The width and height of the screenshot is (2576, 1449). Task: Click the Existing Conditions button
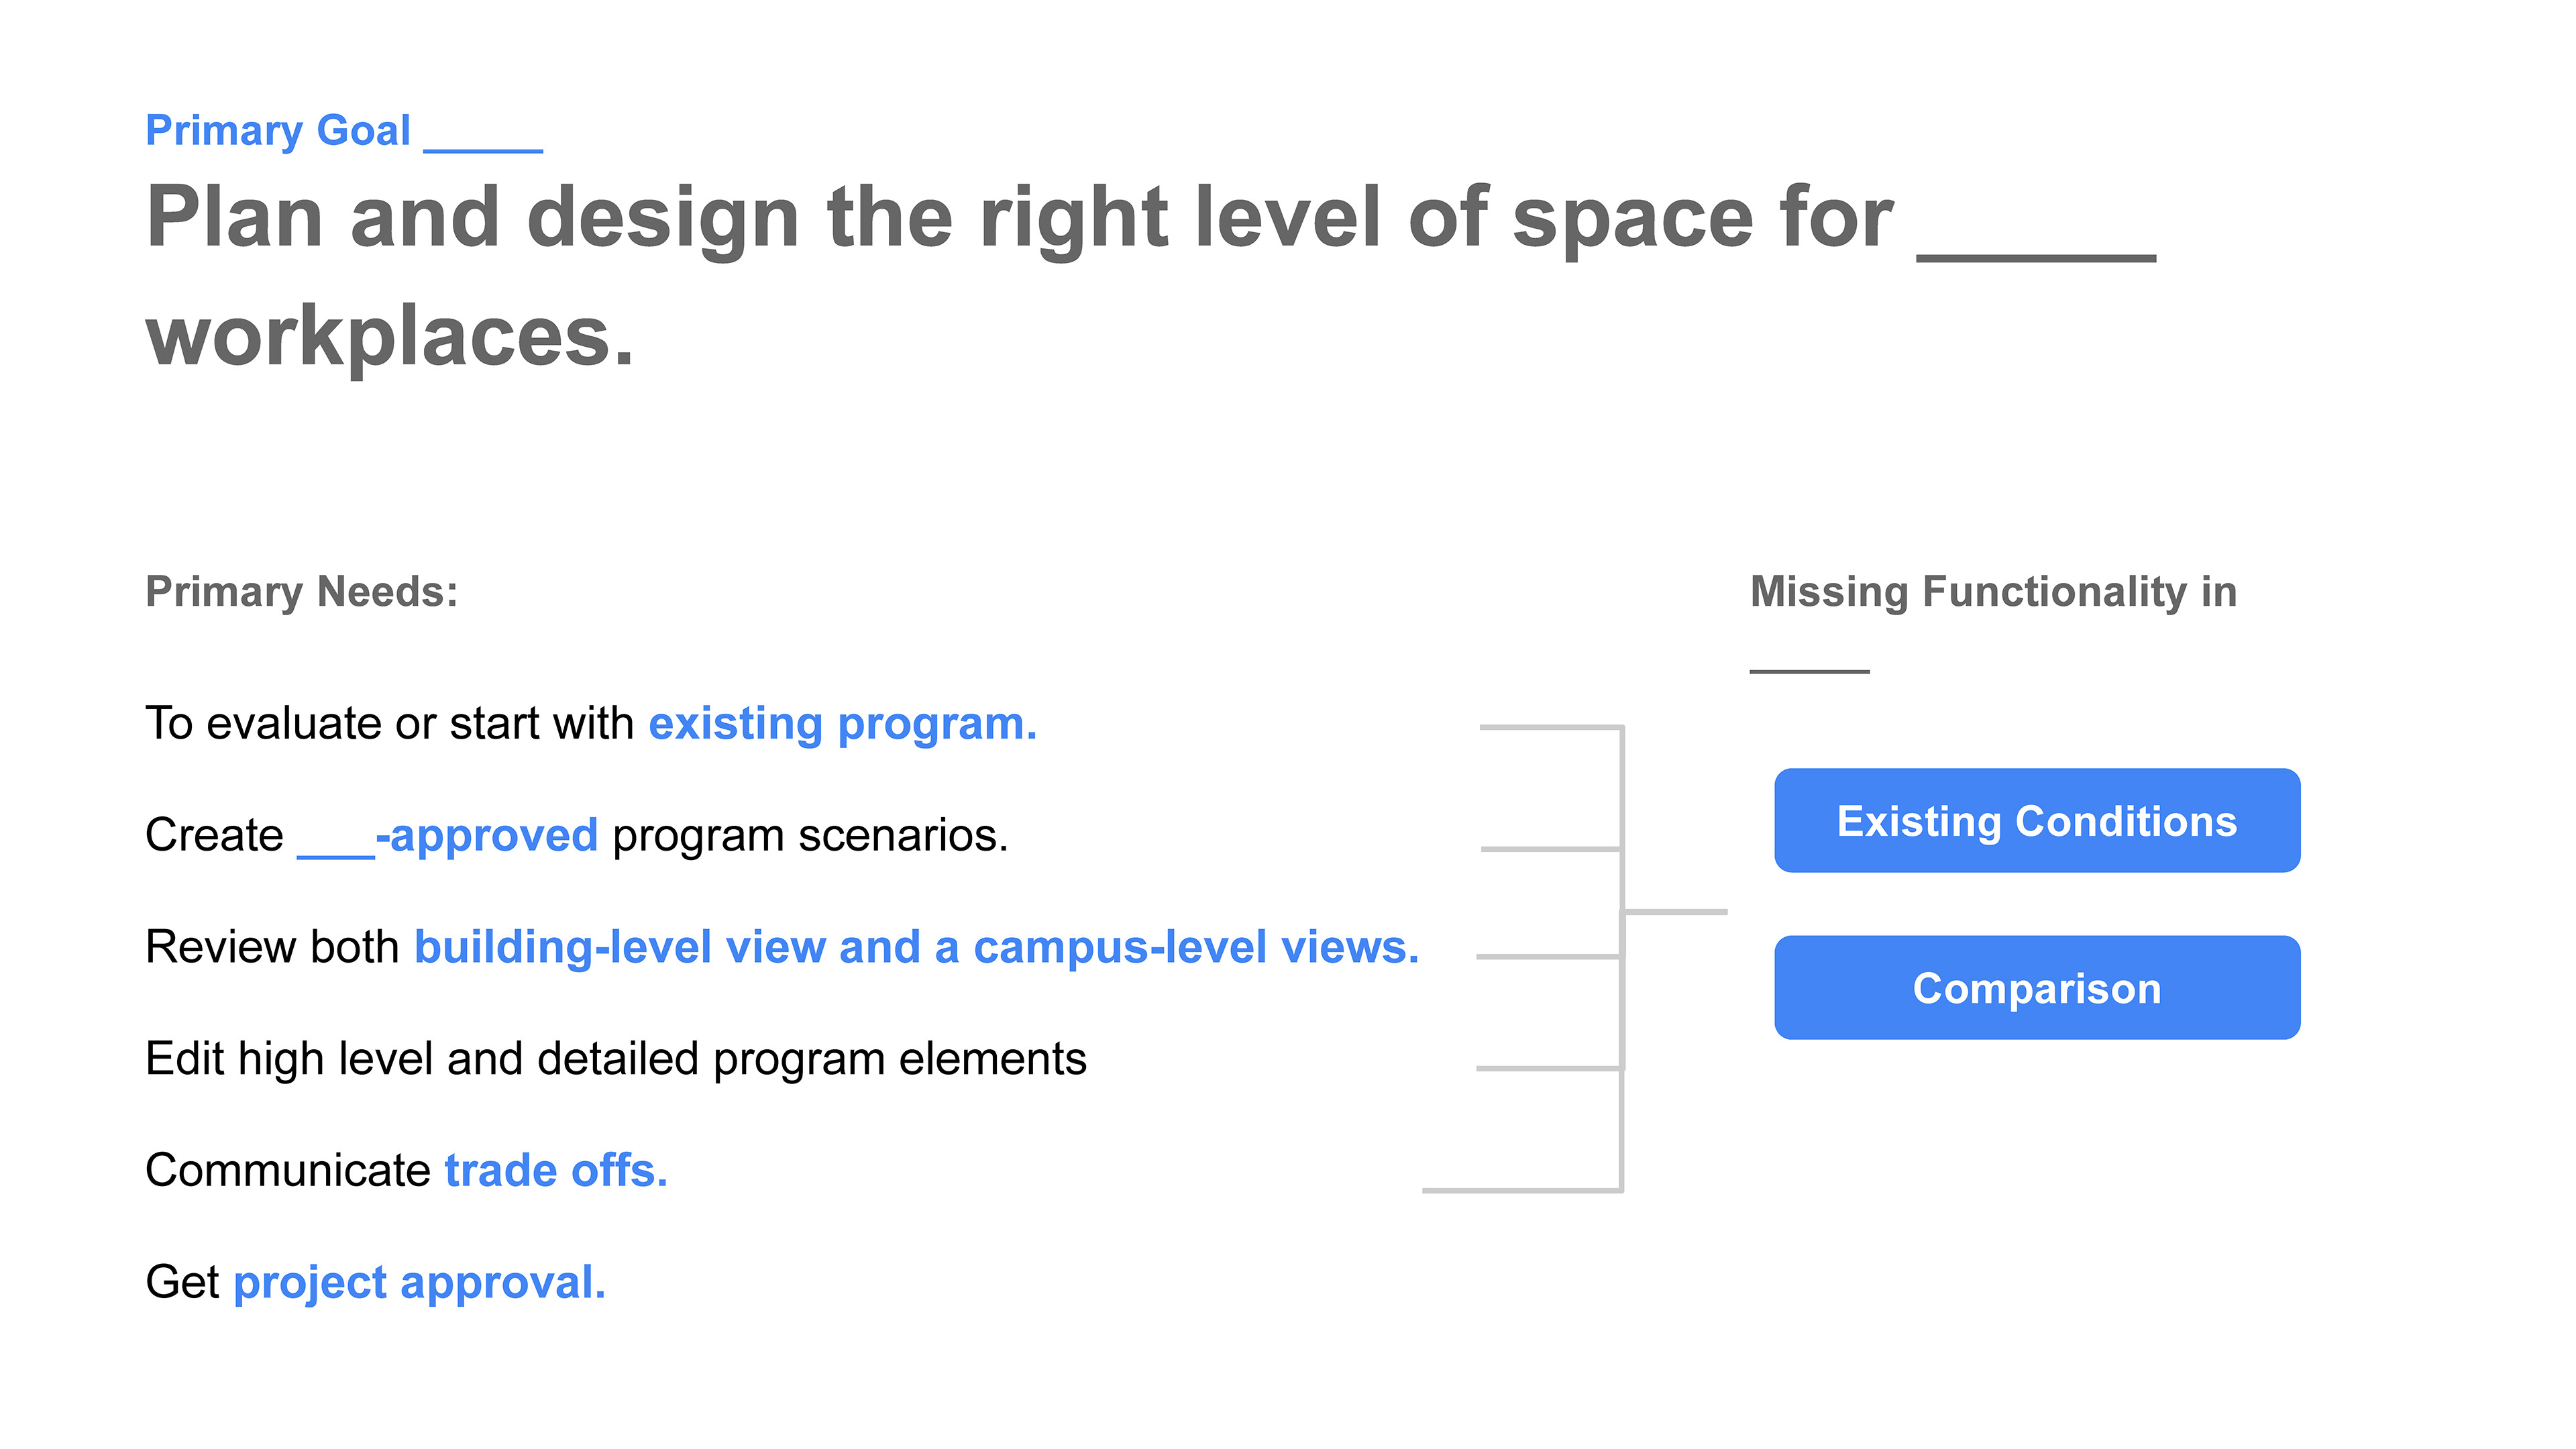(x=2036, y=821)
